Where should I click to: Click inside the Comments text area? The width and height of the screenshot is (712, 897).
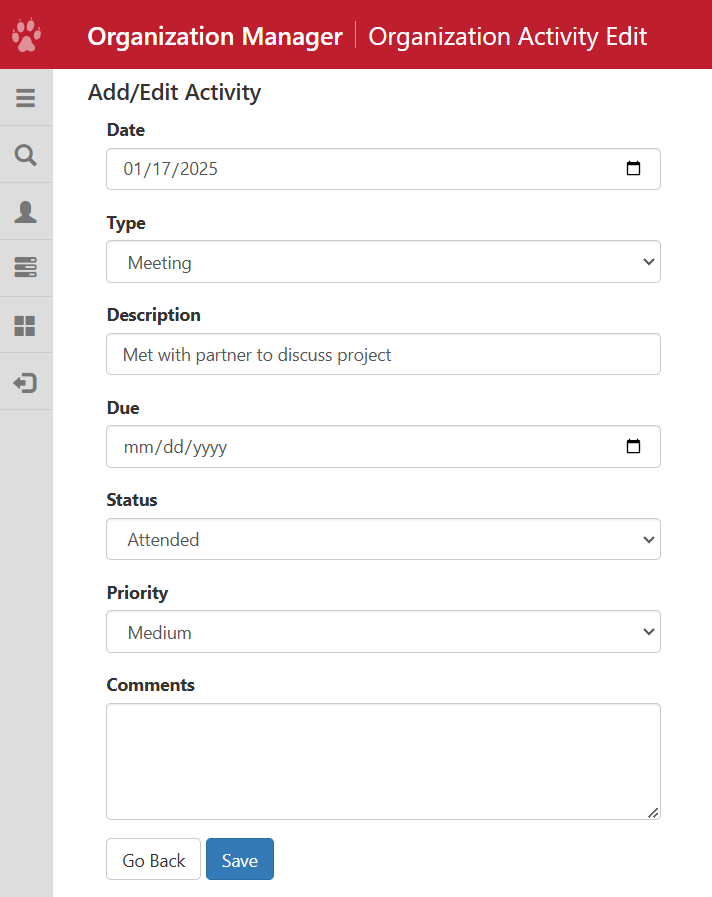click(383, 760)
